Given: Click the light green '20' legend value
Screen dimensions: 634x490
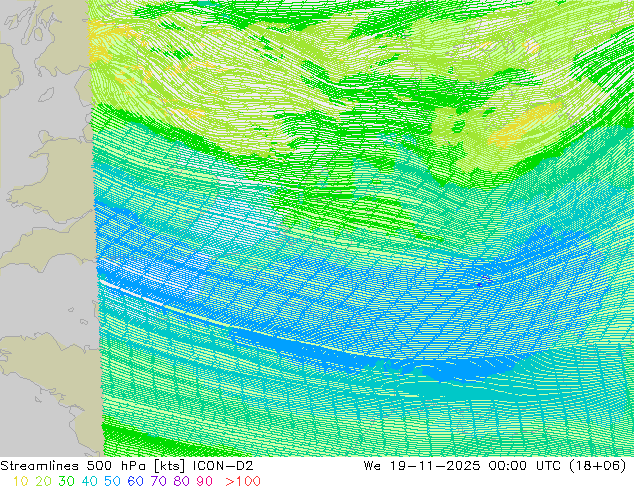Looking at the screenshot, I should pos(43,481).
